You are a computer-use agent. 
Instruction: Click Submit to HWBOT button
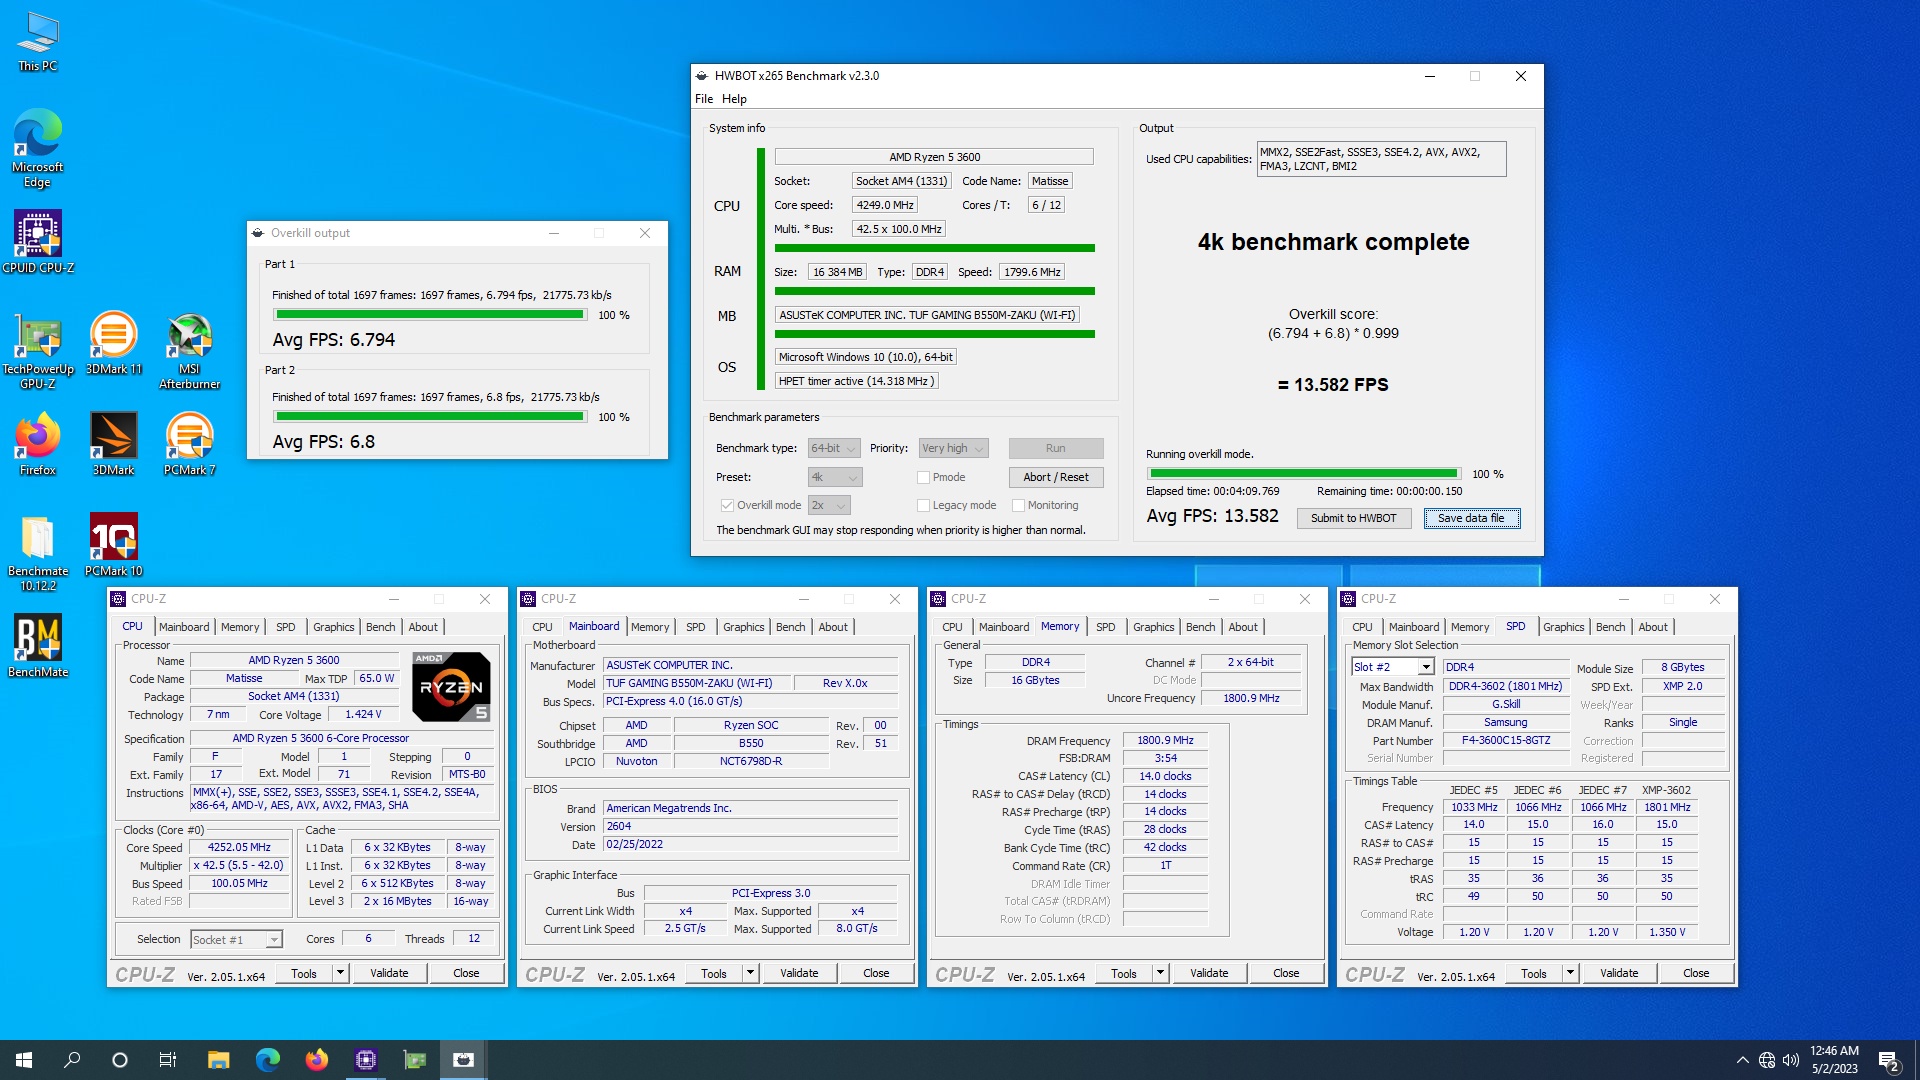(x=1354, y=519)
